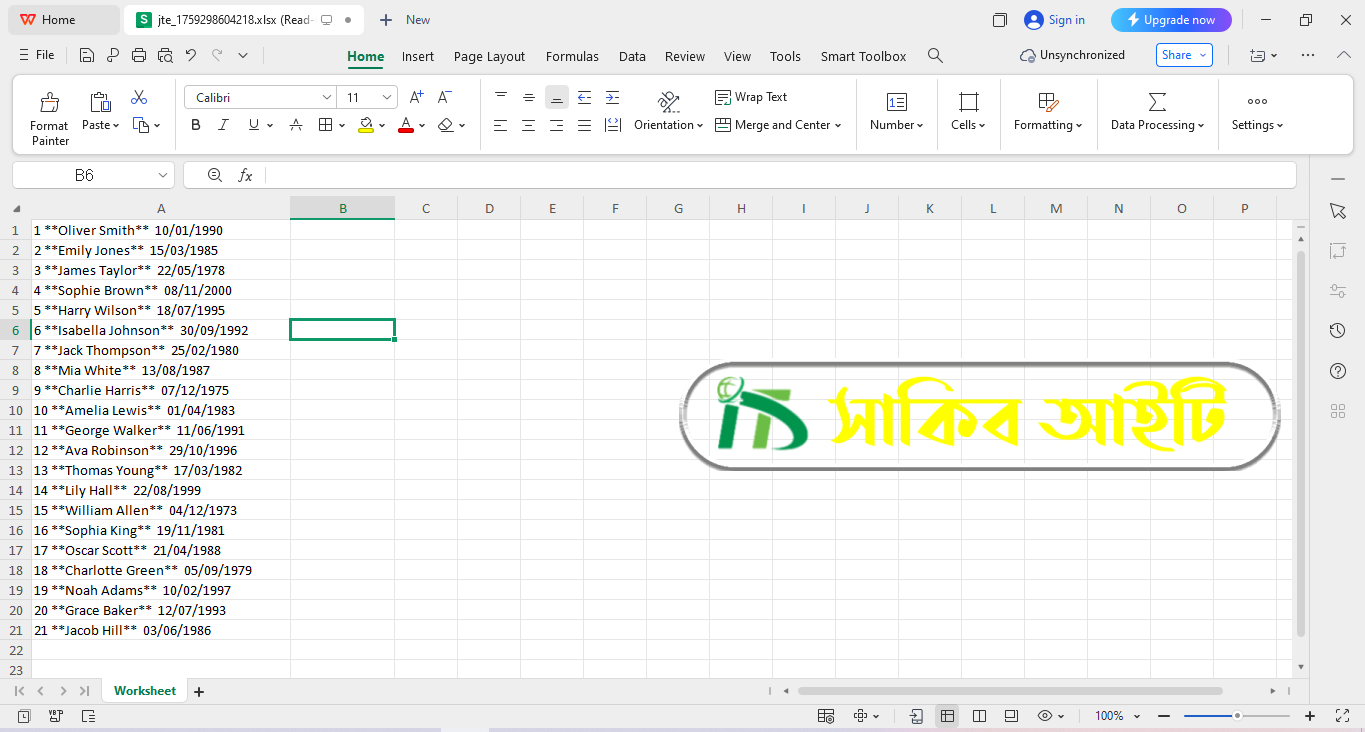The image size is (1365, 732).
Task: Click the Save icon in quick access bar
Action: point(87,56)
